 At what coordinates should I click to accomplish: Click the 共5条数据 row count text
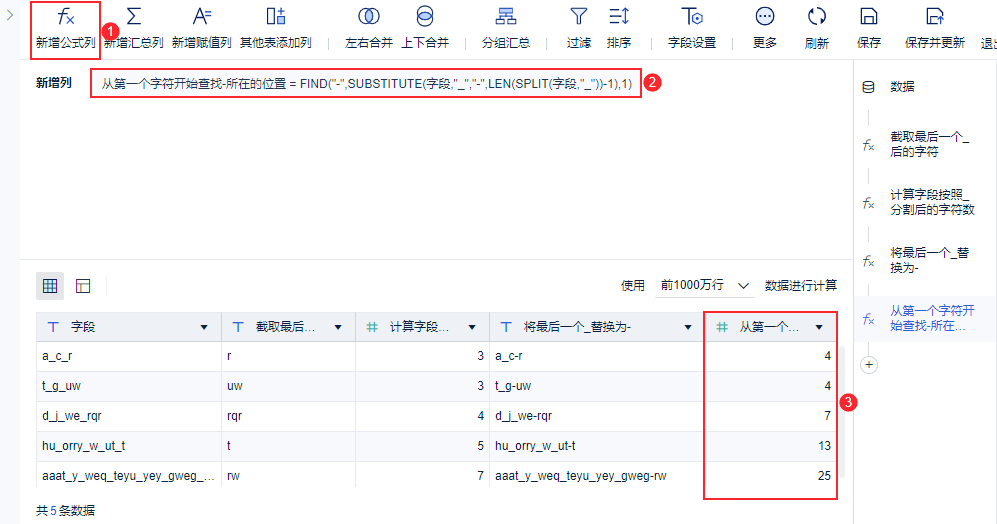pyautogui.click(x=65, y=511)
